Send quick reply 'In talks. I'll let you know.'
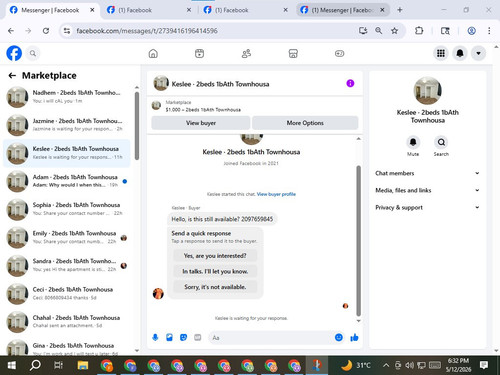The height and width of the screenshot is (375, 500). click(x=215, y=271)
